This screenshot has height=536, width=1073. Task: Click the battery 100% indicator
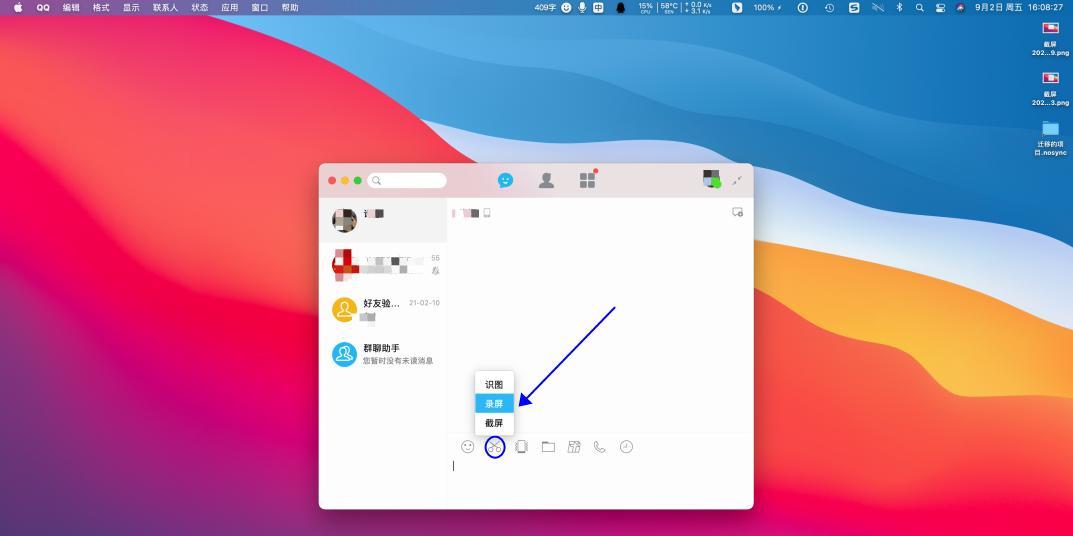click(x=768, y=8)
